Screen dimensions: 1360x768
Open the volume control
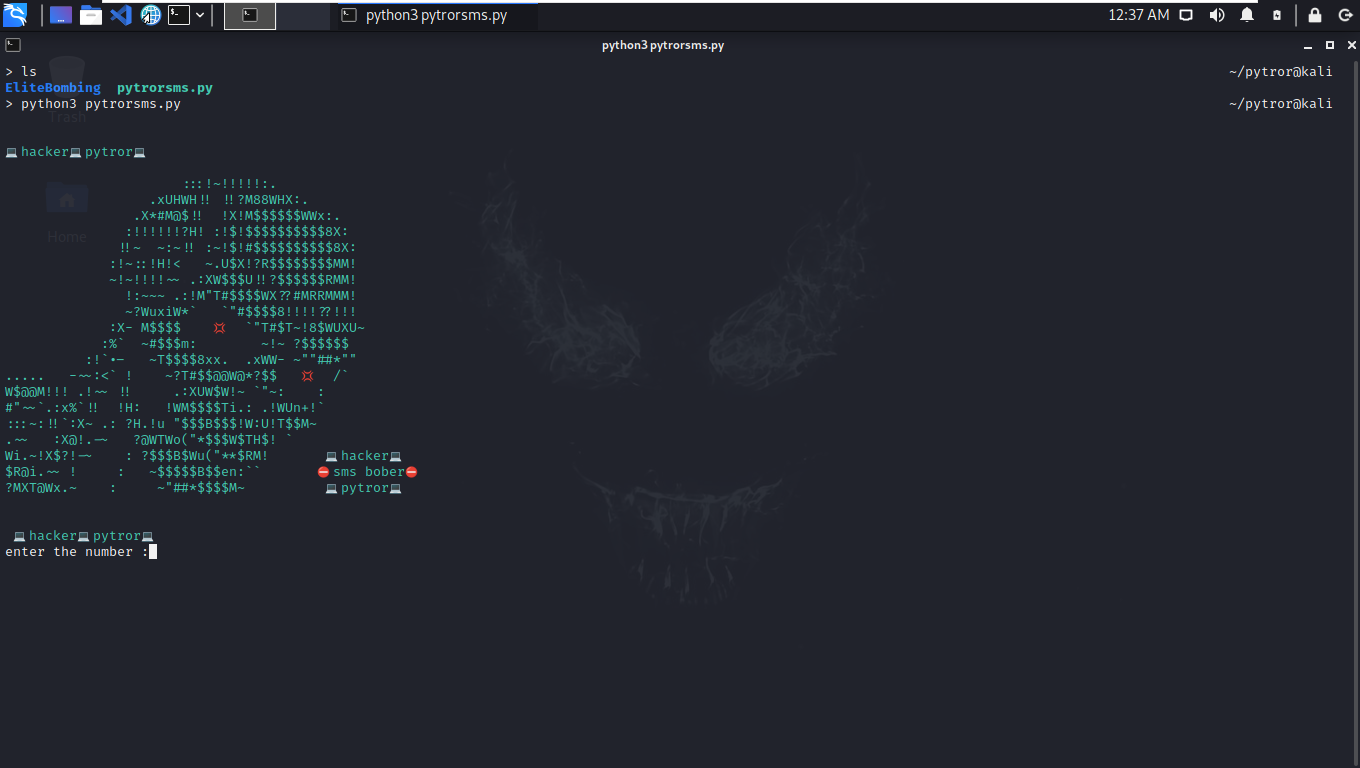click(x=1215, y=15)
